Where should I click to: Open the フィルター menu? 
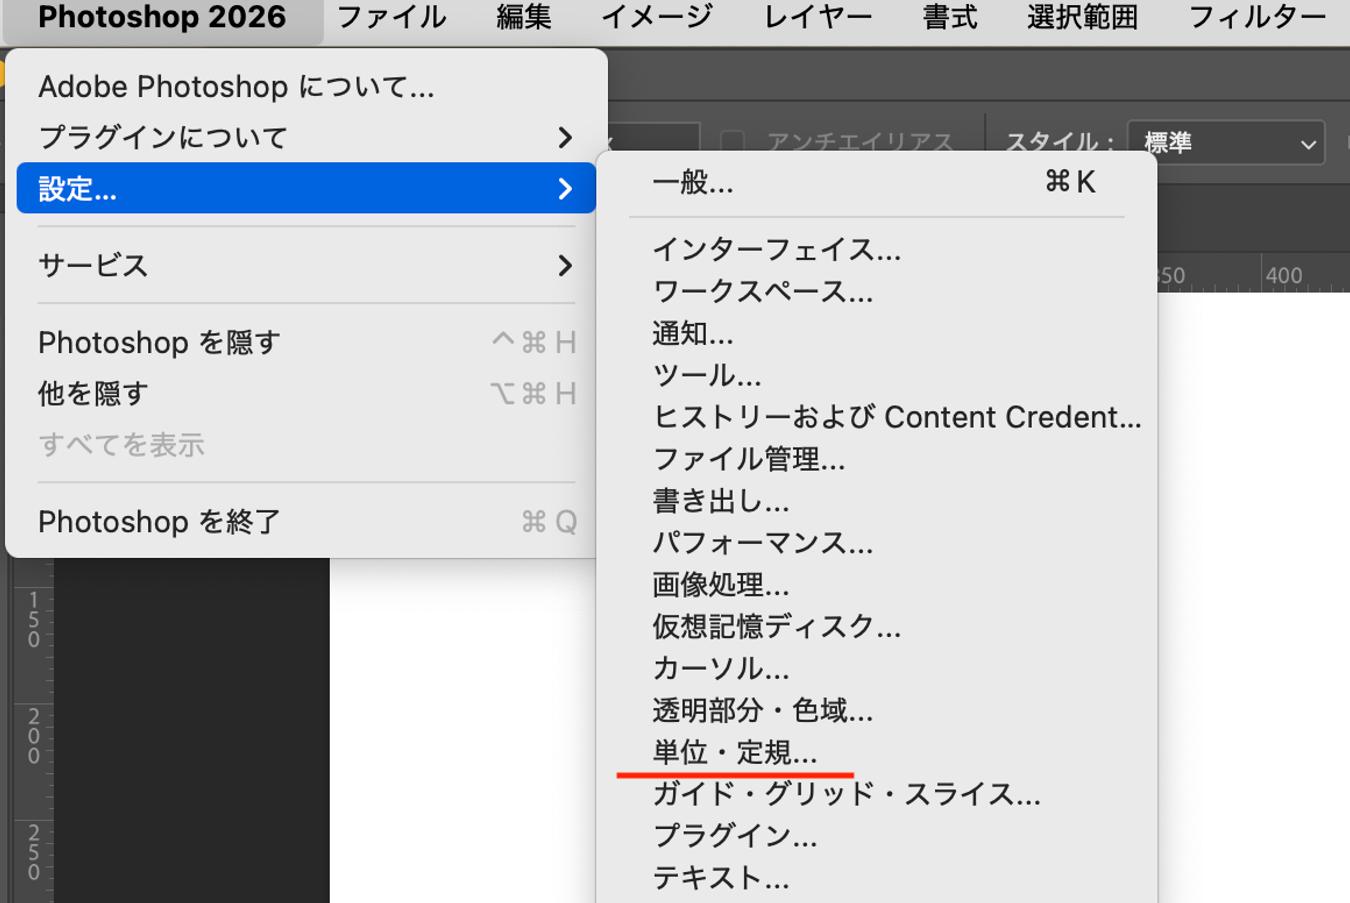pos(1257,18)
